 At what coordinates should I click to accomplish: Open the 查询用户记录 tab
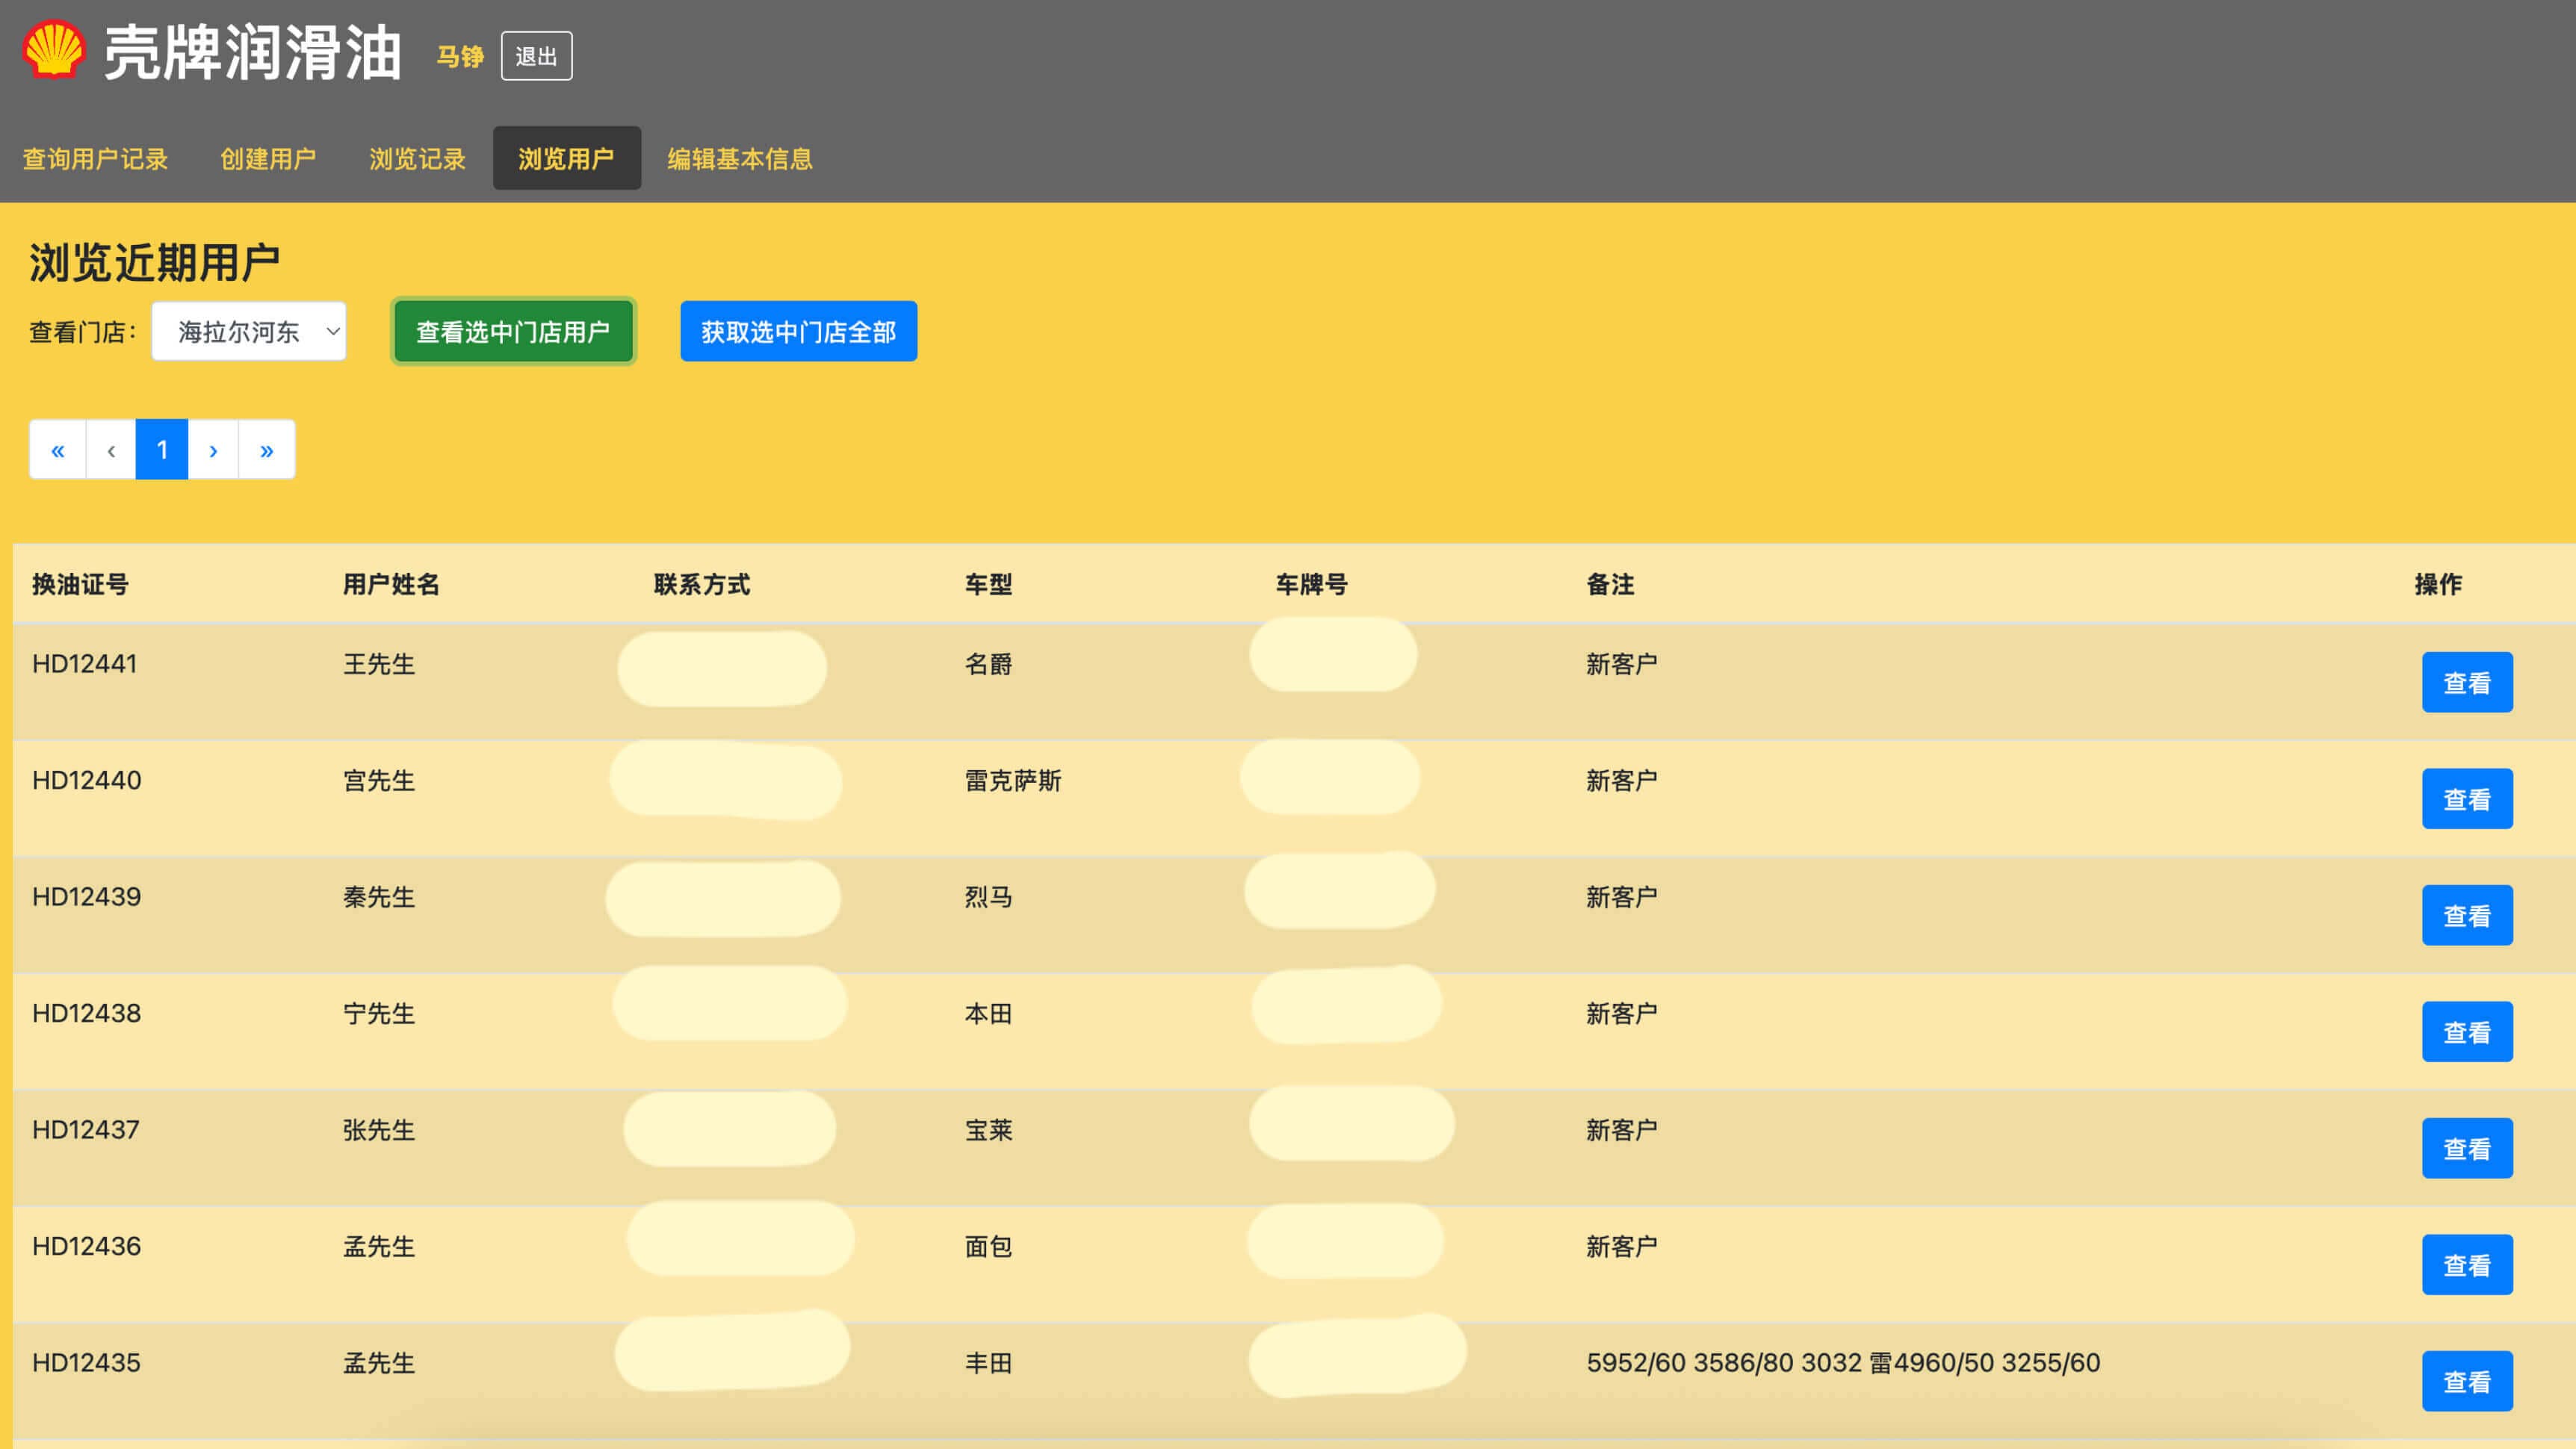tap(95, 159)
